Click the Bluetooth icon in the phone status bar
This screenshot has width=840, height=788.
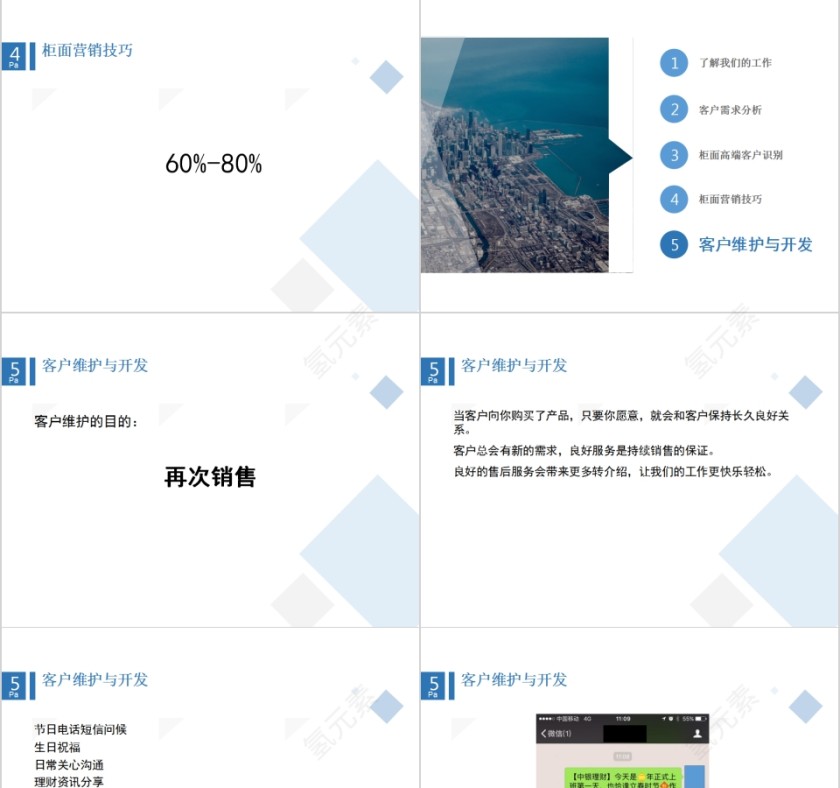coord(676,718)
